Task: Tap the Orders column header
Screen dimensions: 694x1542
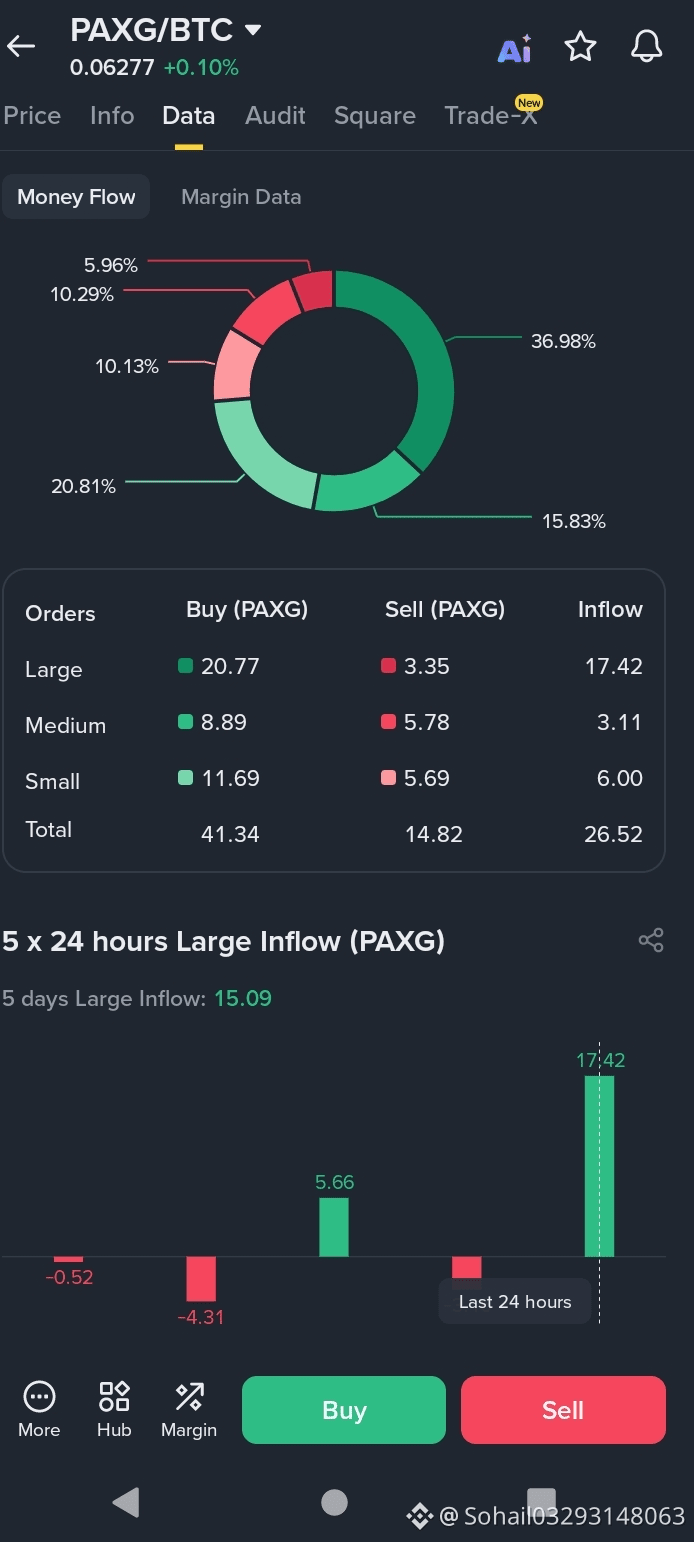Action: click(x=60, y=613)
